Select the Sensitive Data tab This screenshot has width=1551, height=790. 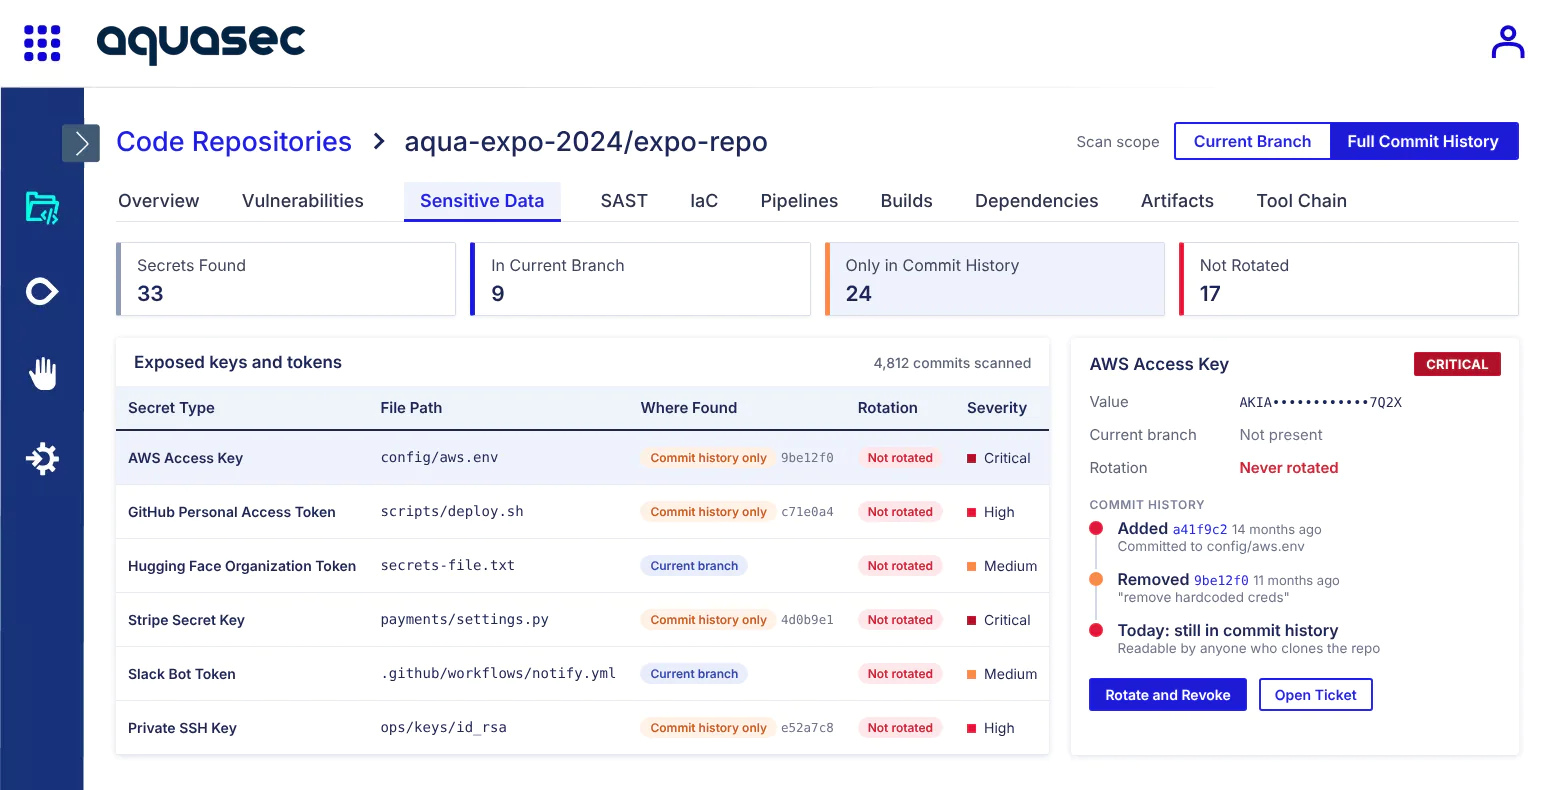point(482,201)
